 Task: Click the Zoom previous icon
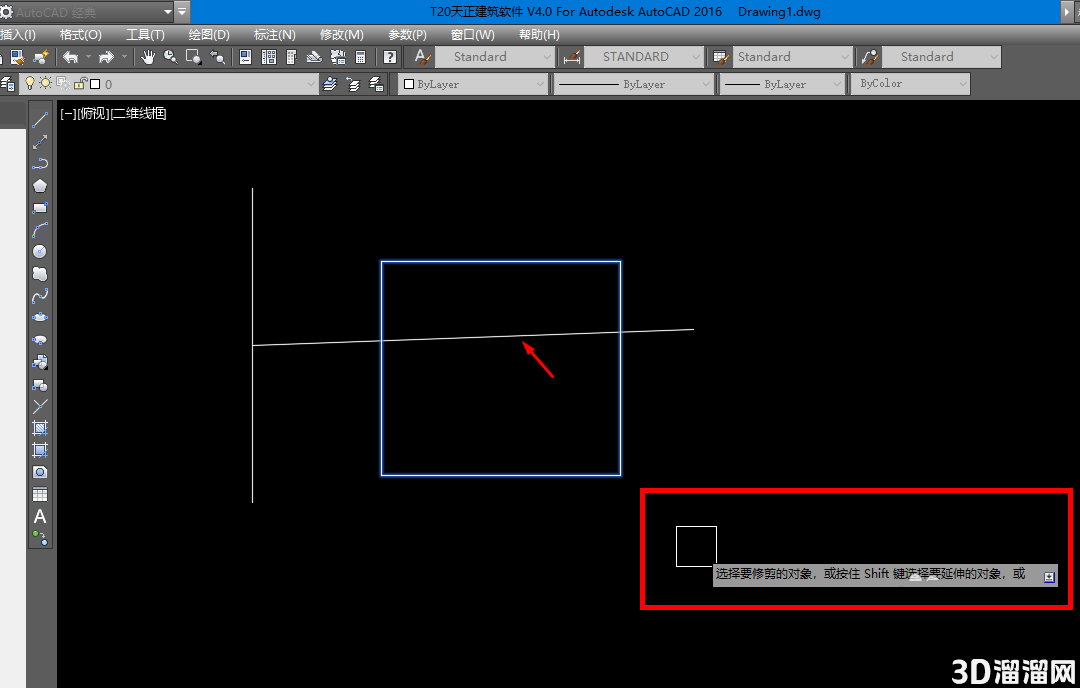tap(218, 57)
